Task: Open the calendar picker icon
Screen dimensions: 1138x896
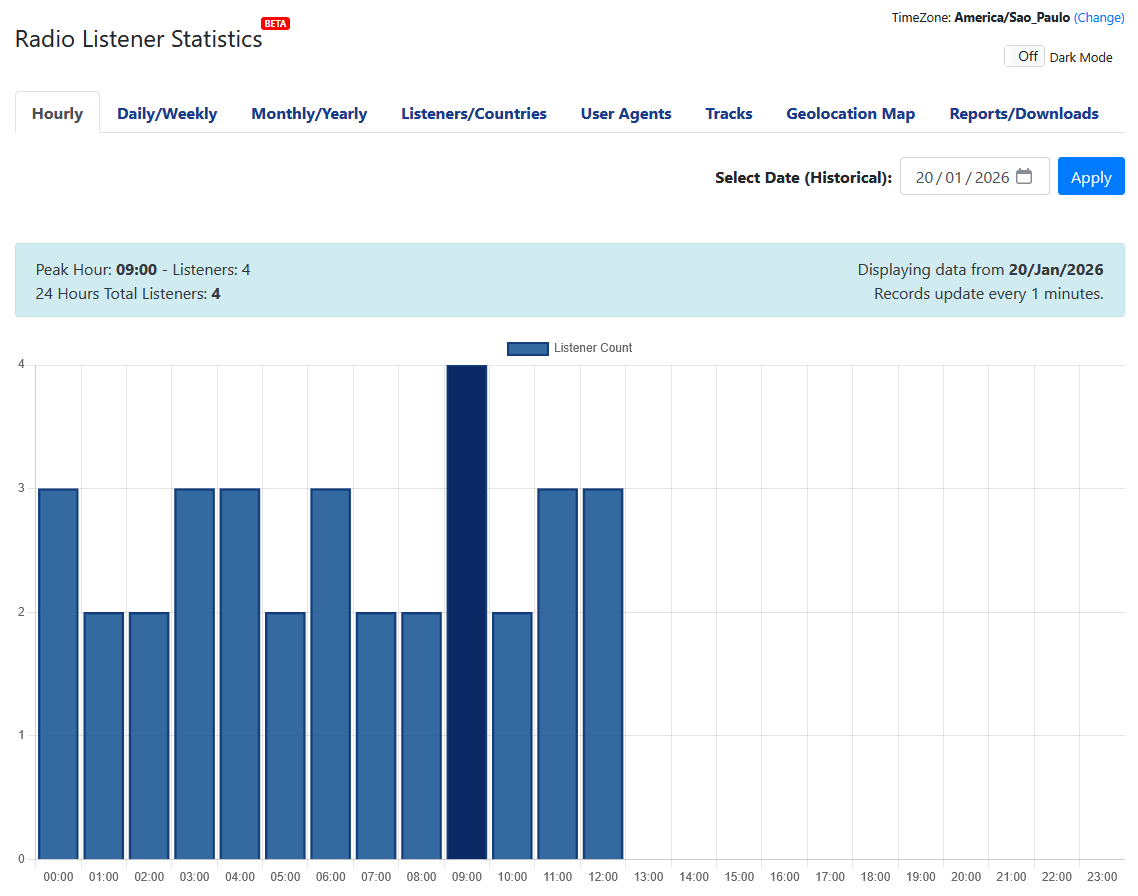Action: pyautogui.click(x=1024, y=177)
